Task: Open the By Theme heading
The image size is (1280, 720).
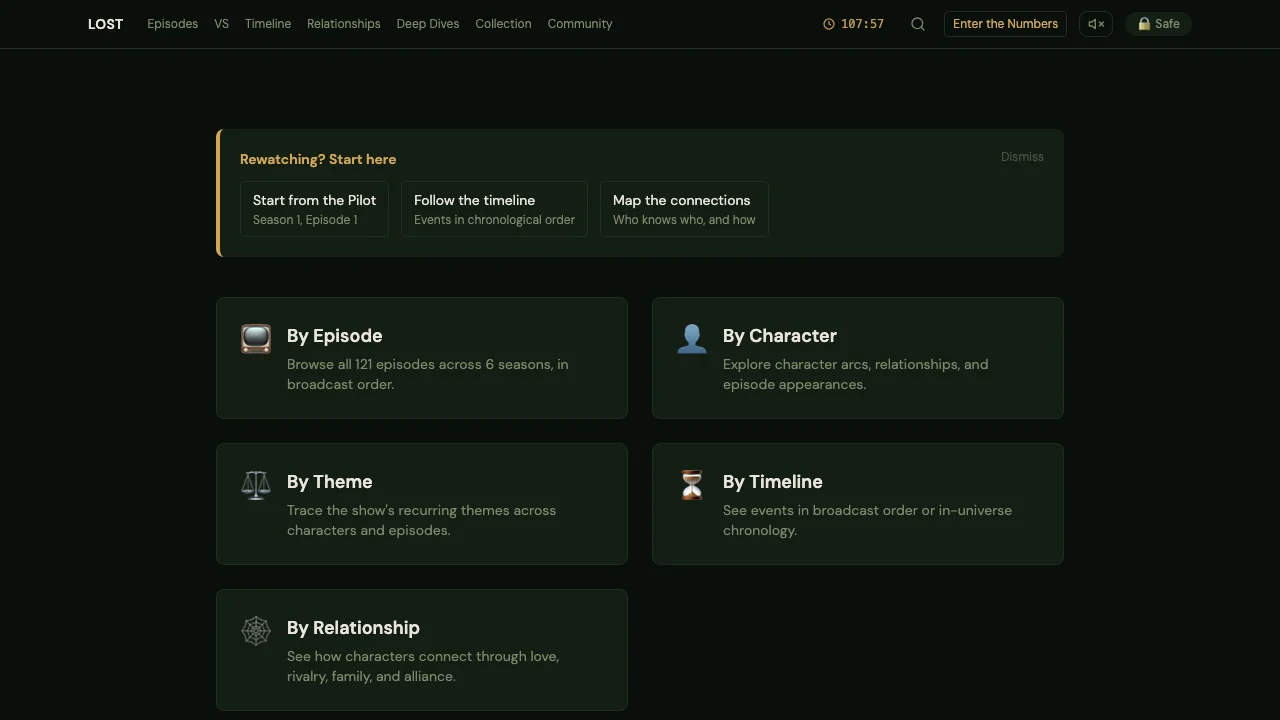Action: pyautogui.click(x=329, y=482)
